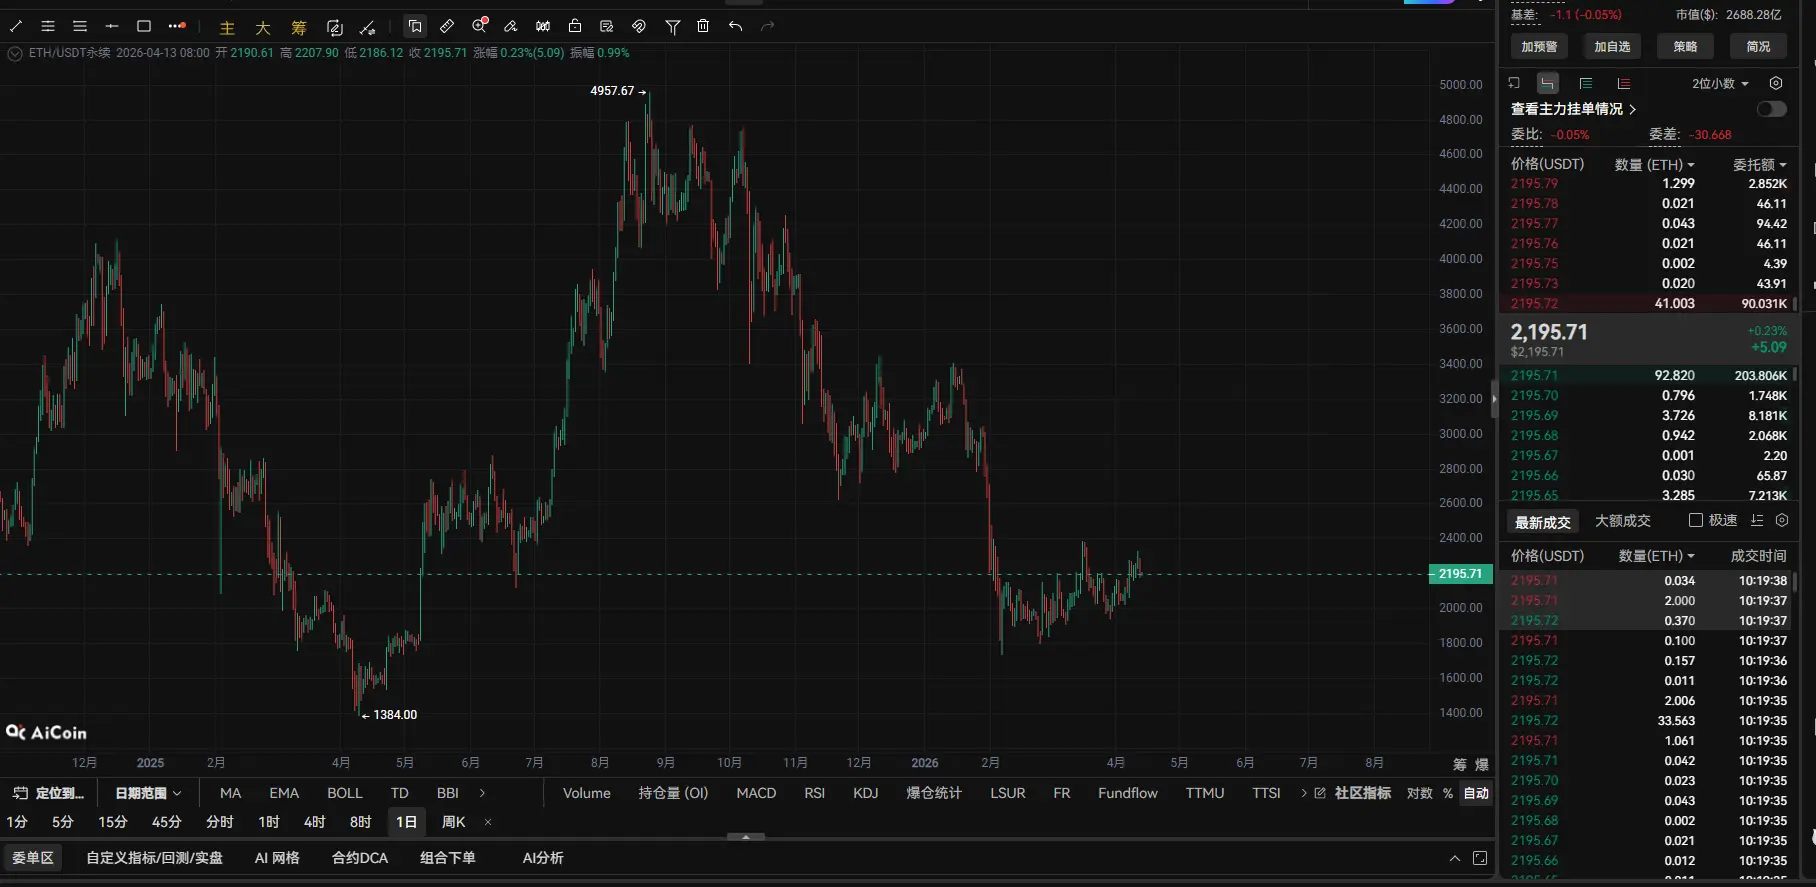Select the trend line drawing tool
The height and width of the screenshot is (887, 1816).
tap(16, 26)
